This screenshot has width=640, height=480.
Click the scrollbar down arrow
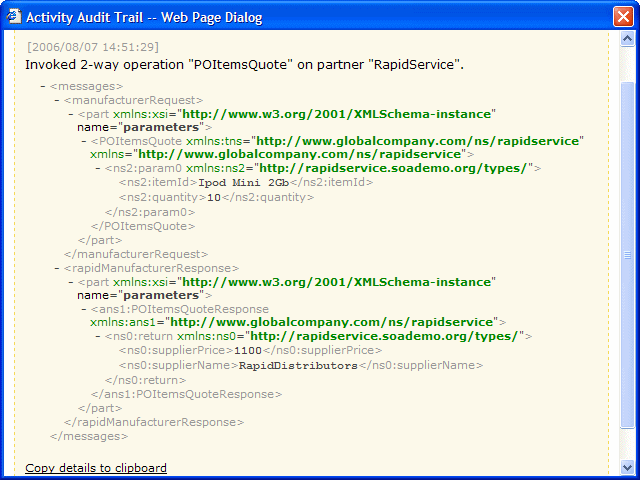coord(627,467)
